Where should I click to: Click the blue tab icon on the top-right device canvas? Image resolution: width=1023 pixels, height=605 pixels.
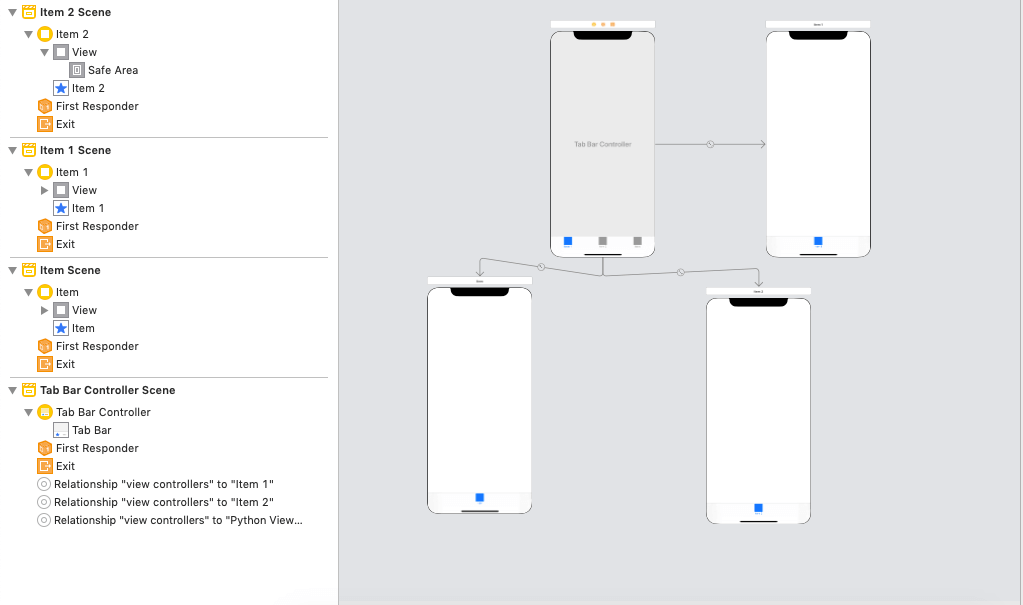click(x=817, y=240)
